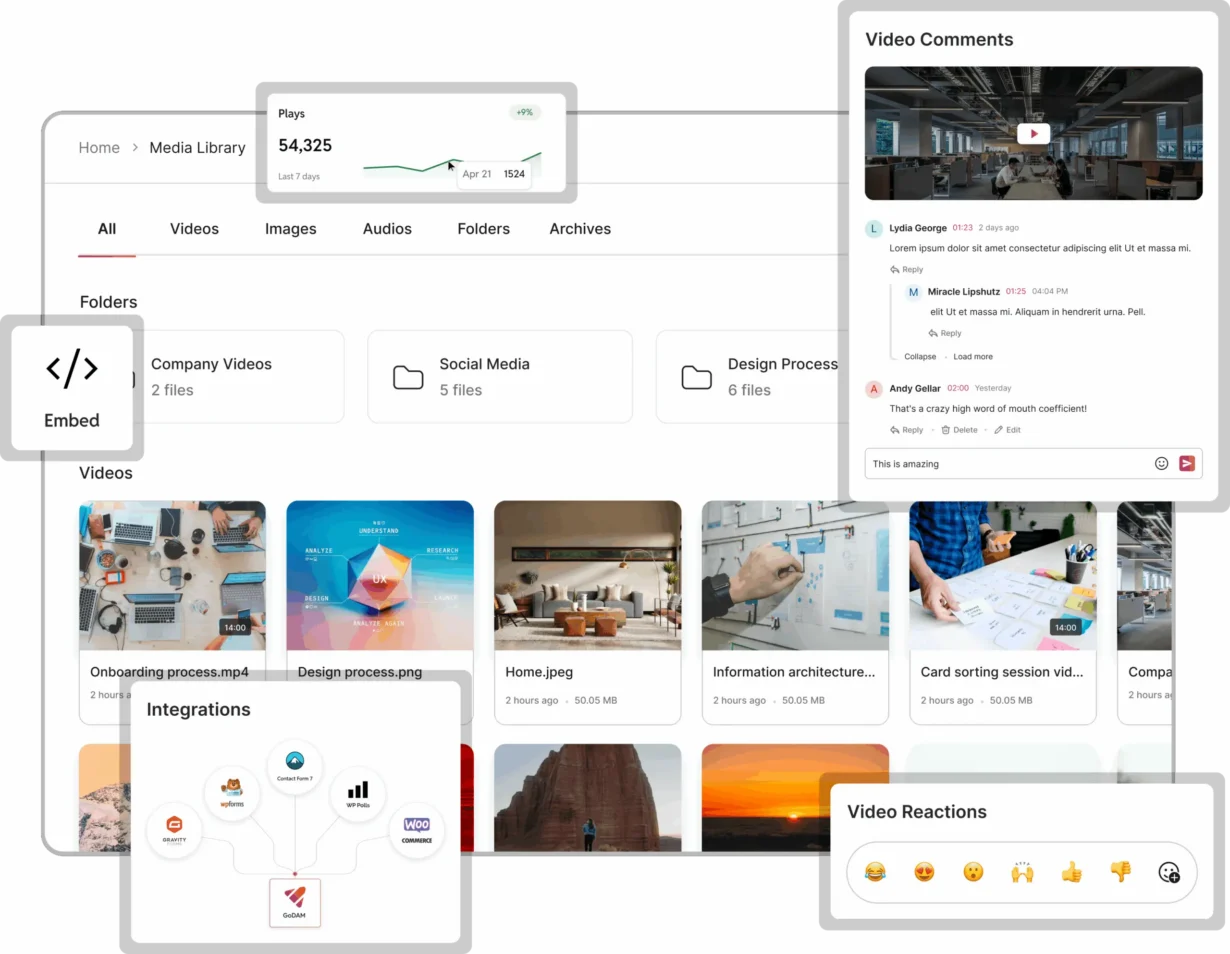The height and width of the screenshot is (954, 1230).
Task: Open the Social Media folder
Action: click(x=499, y=376)
